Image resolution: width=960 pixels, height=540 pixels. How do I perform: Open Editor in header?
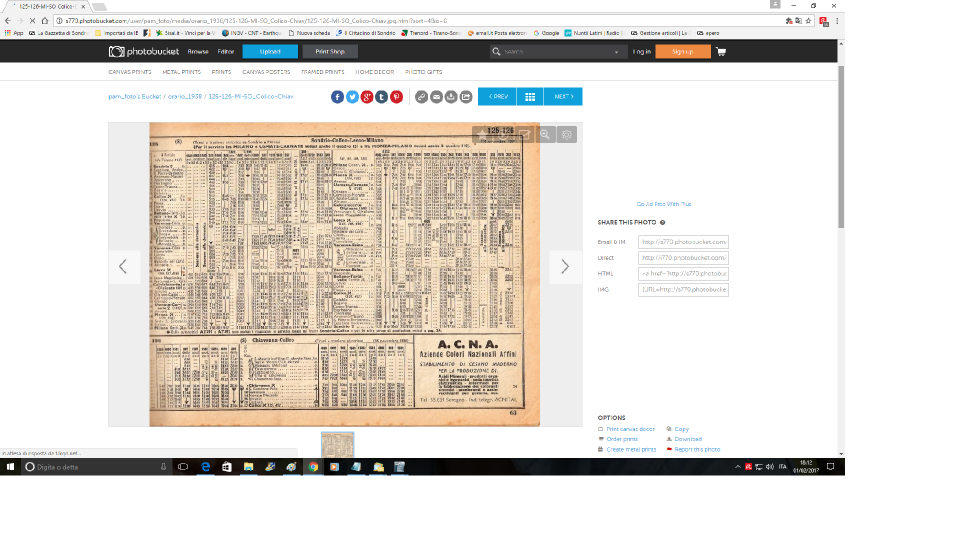click(x=226, y=52)
